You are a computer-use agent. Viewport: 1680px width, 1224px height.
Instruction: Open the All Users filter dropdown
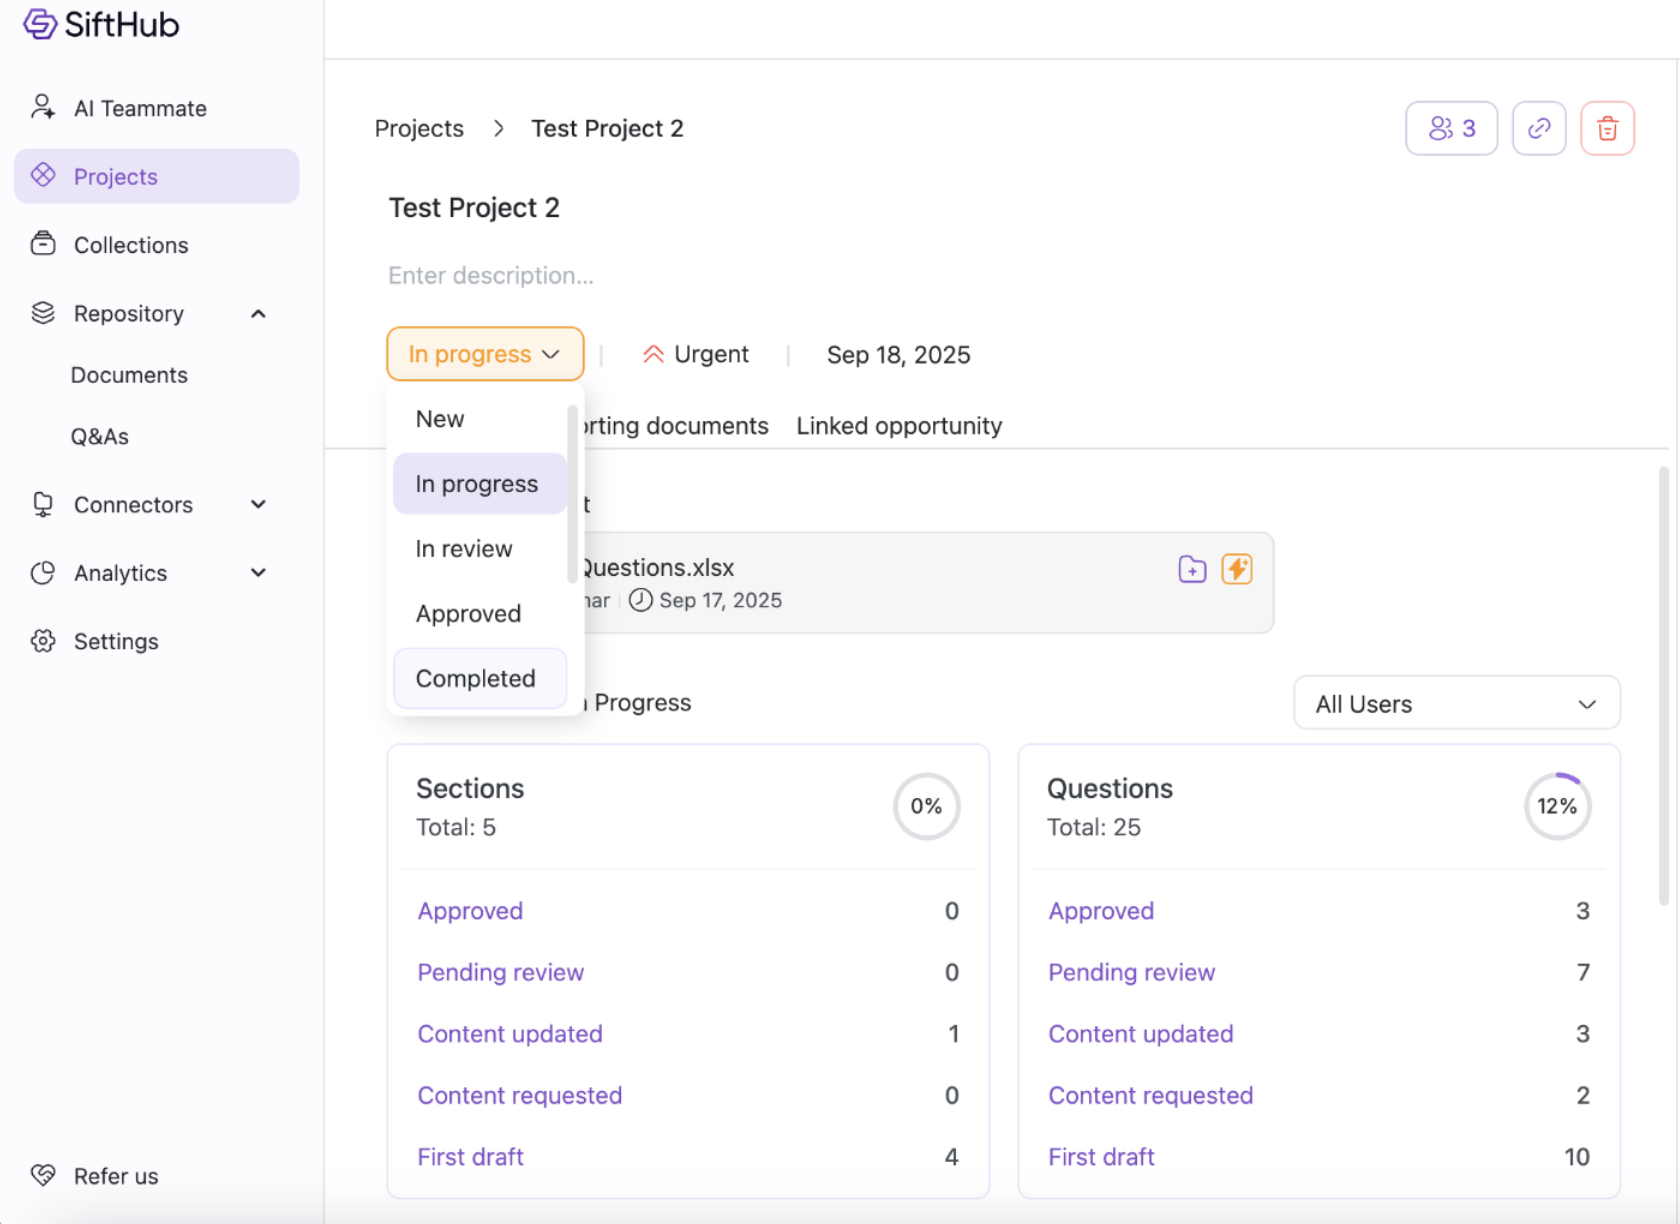pos(1456,704)
